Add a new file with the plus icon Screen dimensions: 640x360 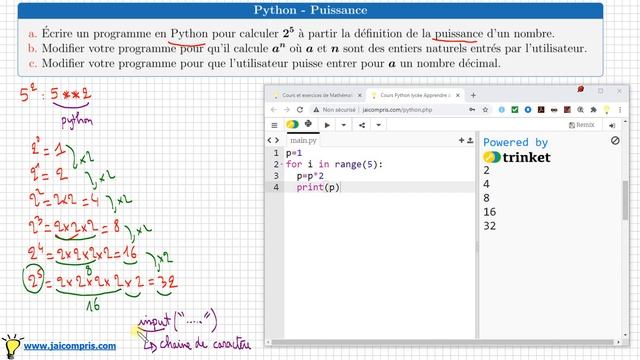[x=461, y=140]
